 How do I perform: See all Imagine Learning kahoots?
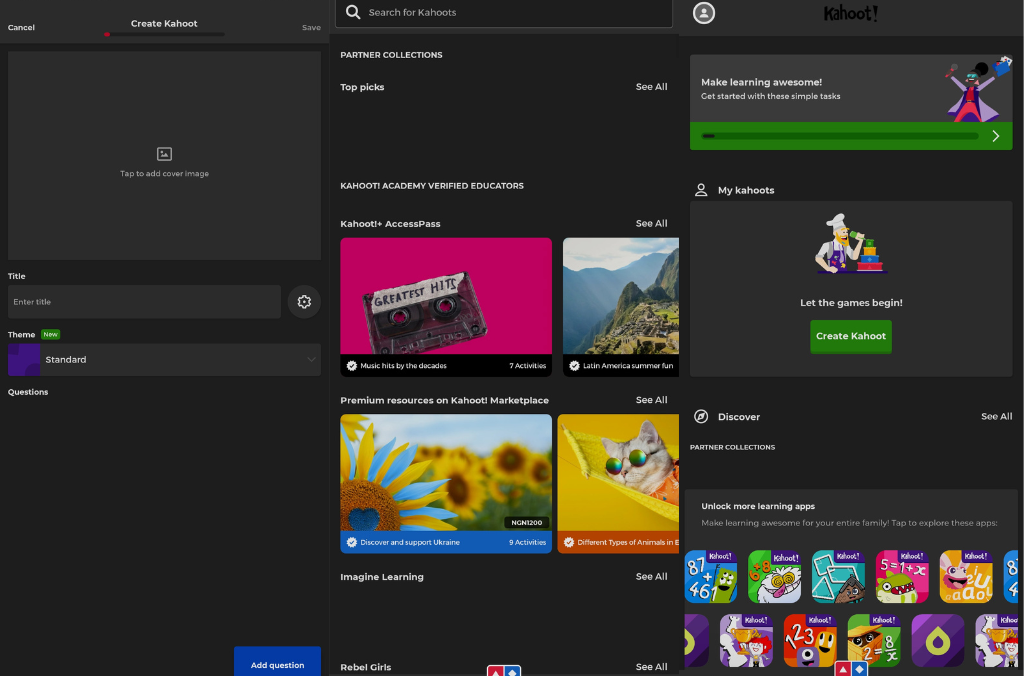click(651, 576)
